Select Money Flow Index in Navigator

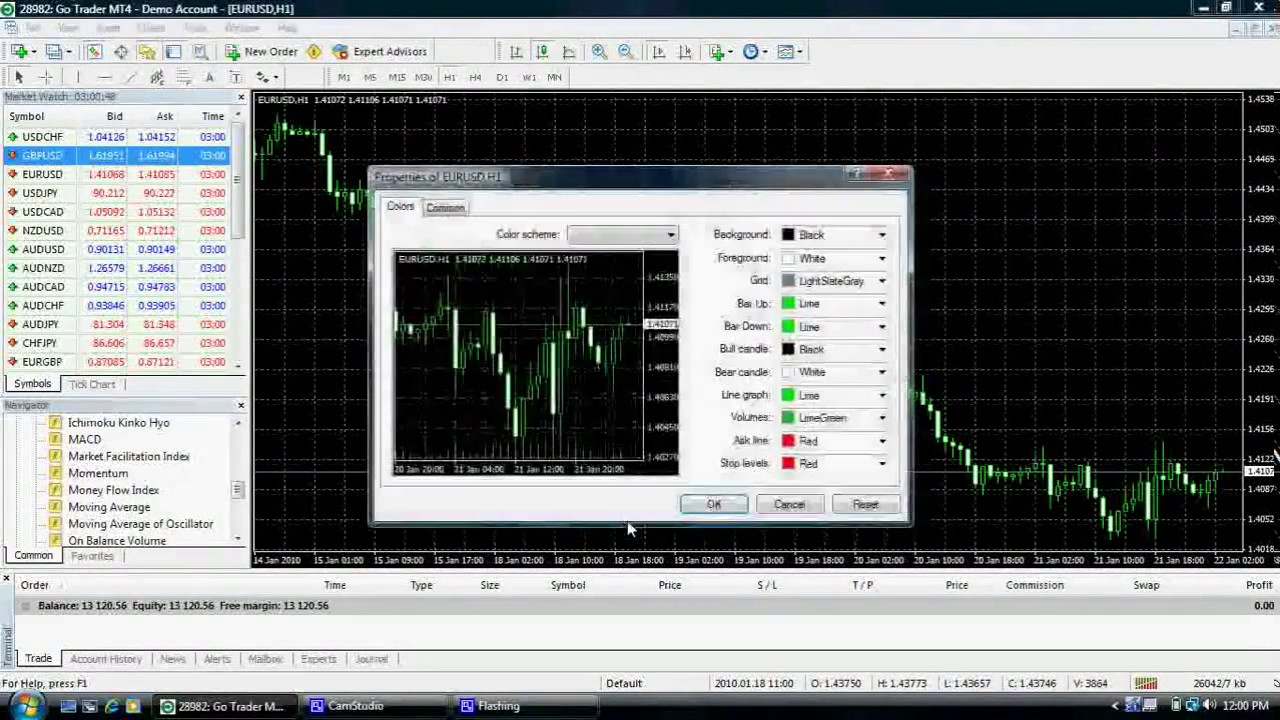[x=113, y=491]
